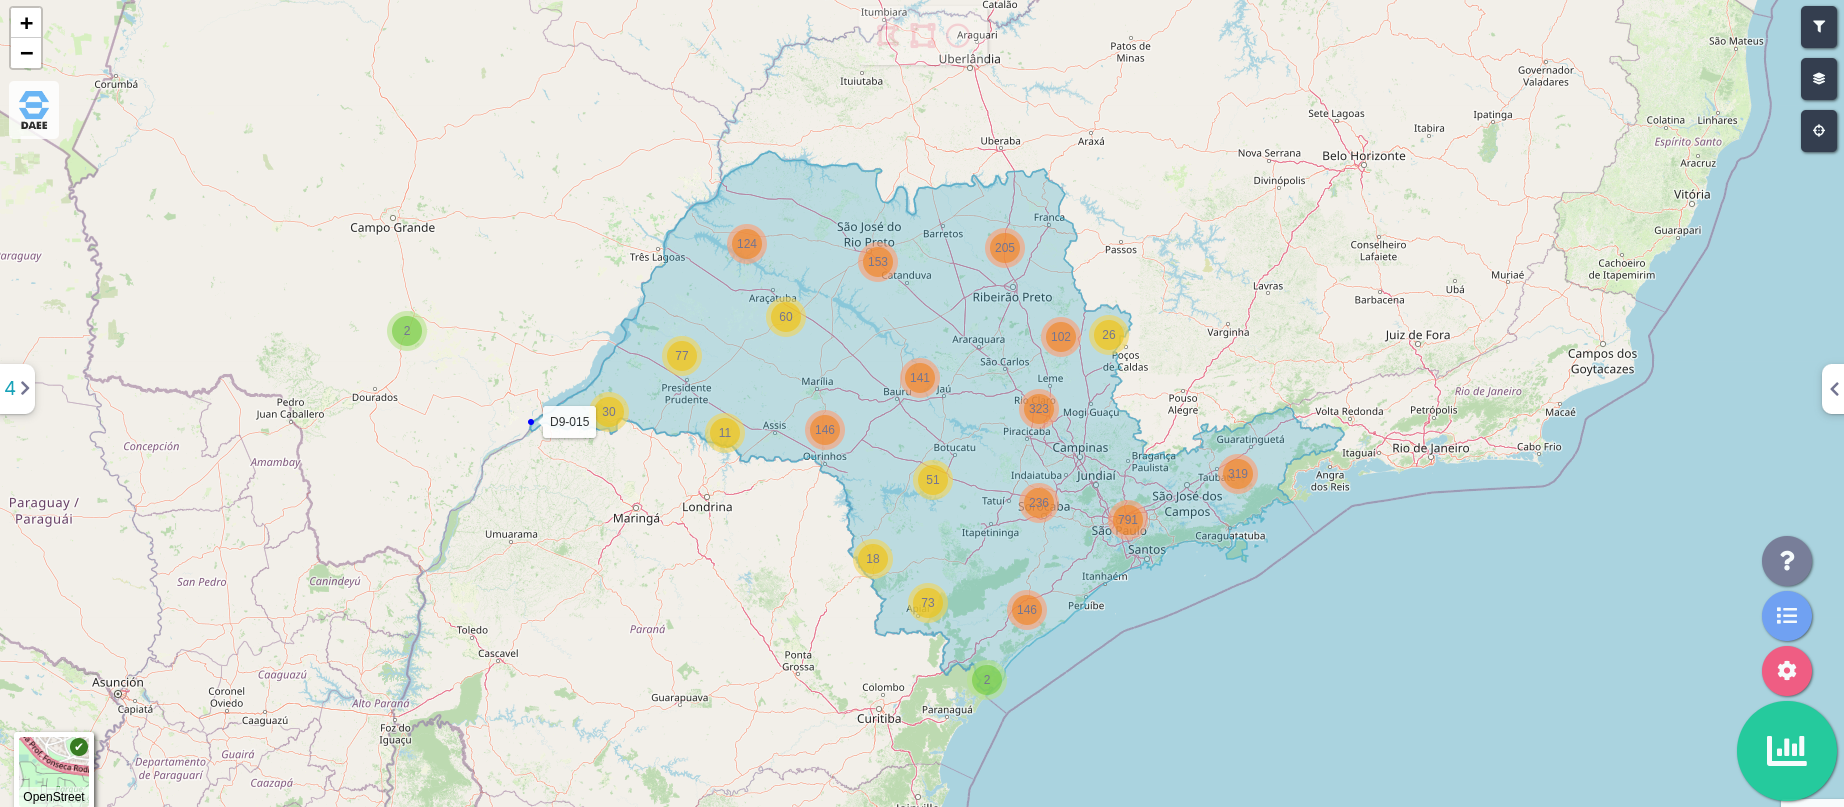Open the pink settings gear button
This screenshot has width=1844, height=807.
coord(1786,671)
